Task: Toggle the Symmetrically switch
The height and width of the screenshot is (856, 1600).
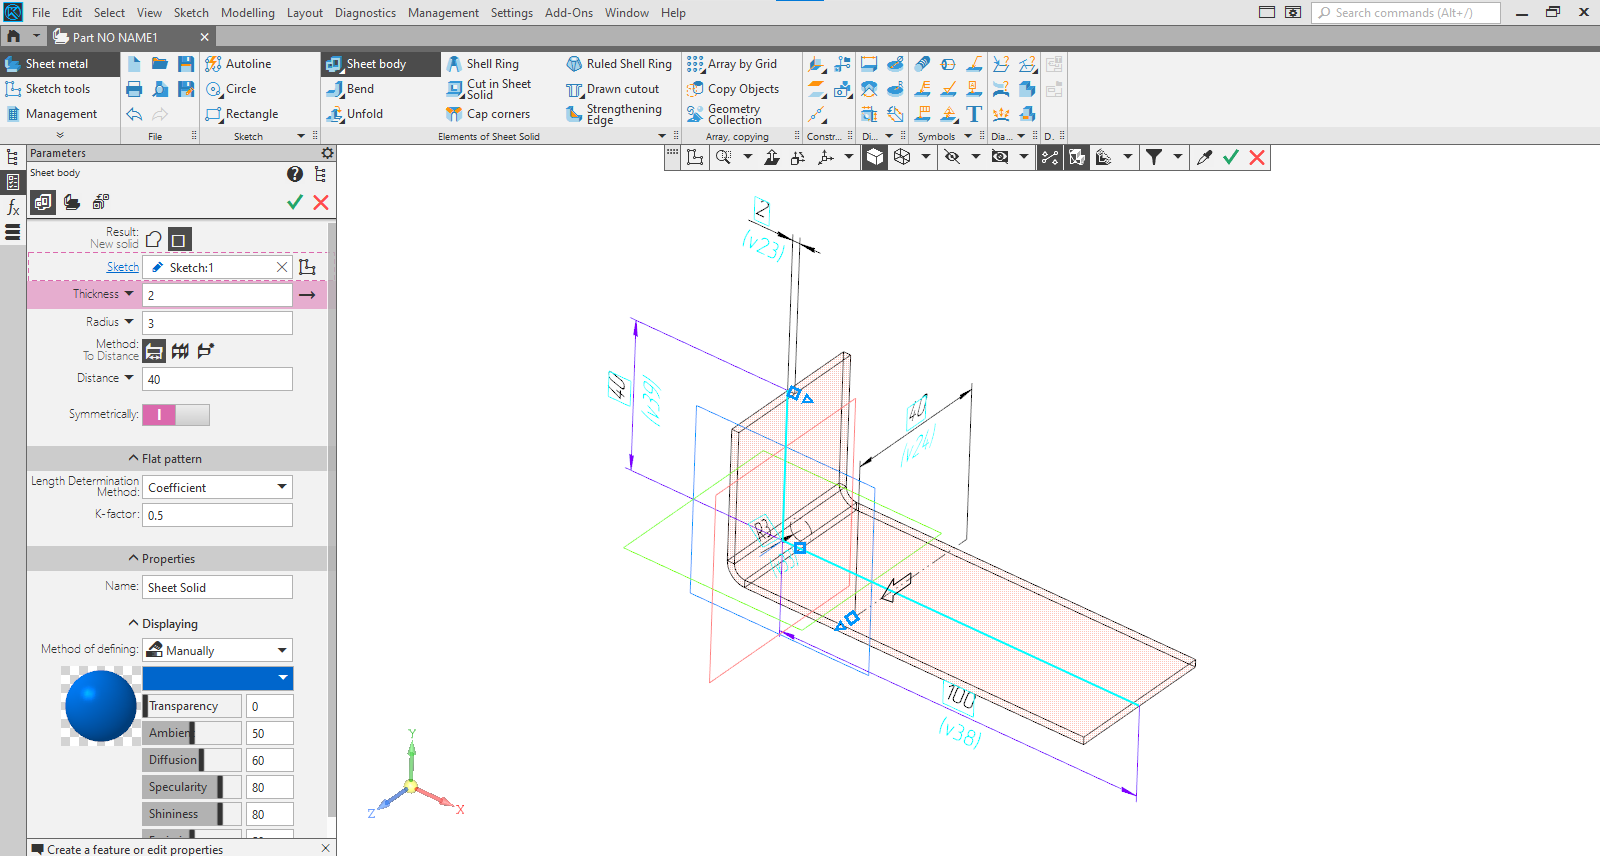Action: (x=176, y=415)
